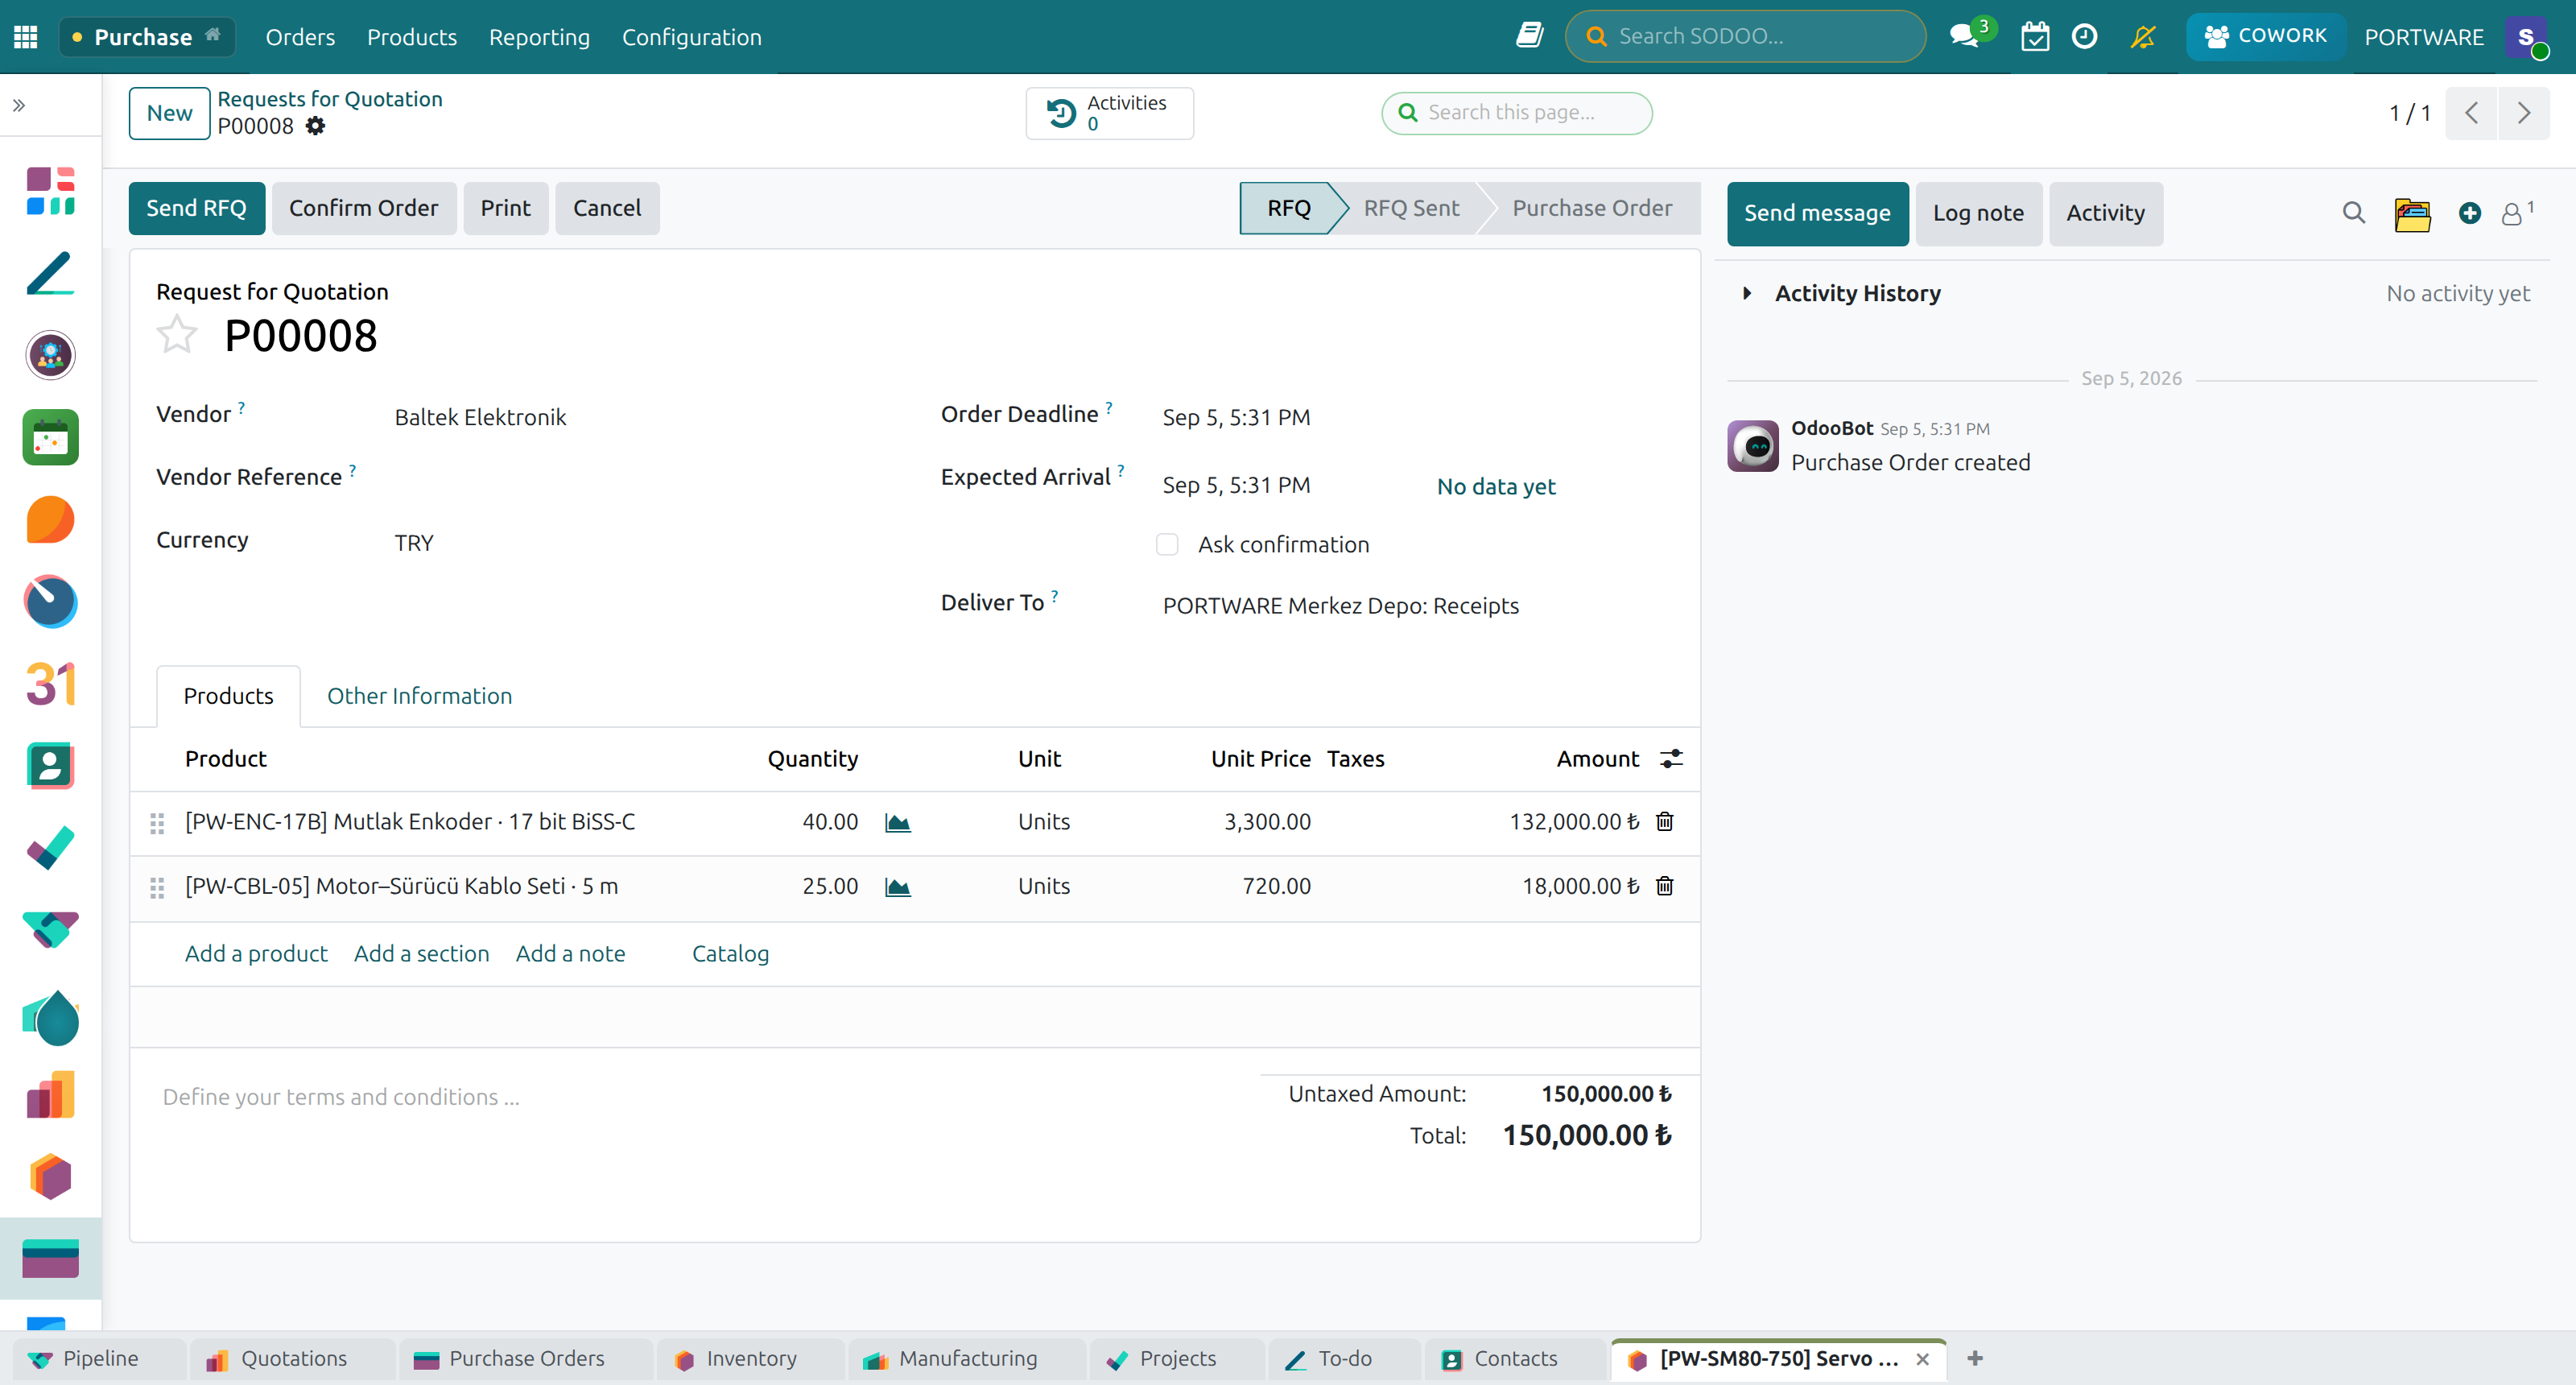The image size is (2576, 1385).
Task: Go to previous record arrow
Action: coord(2471,113)
